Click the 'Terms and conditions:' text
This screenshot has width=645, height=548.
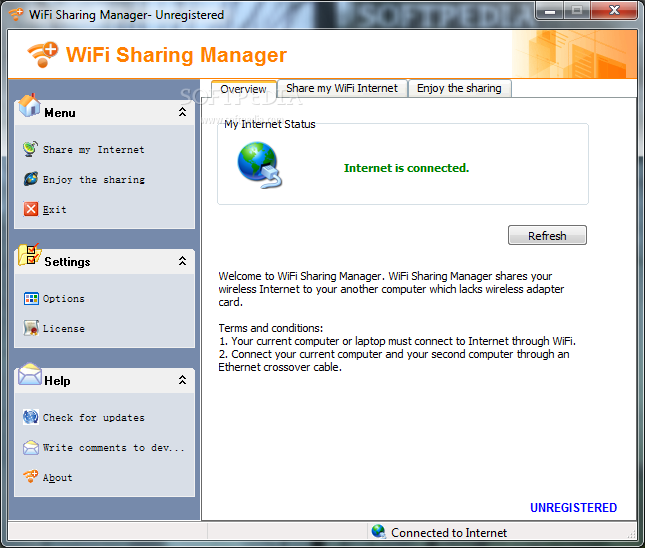(x=271, y=328)
